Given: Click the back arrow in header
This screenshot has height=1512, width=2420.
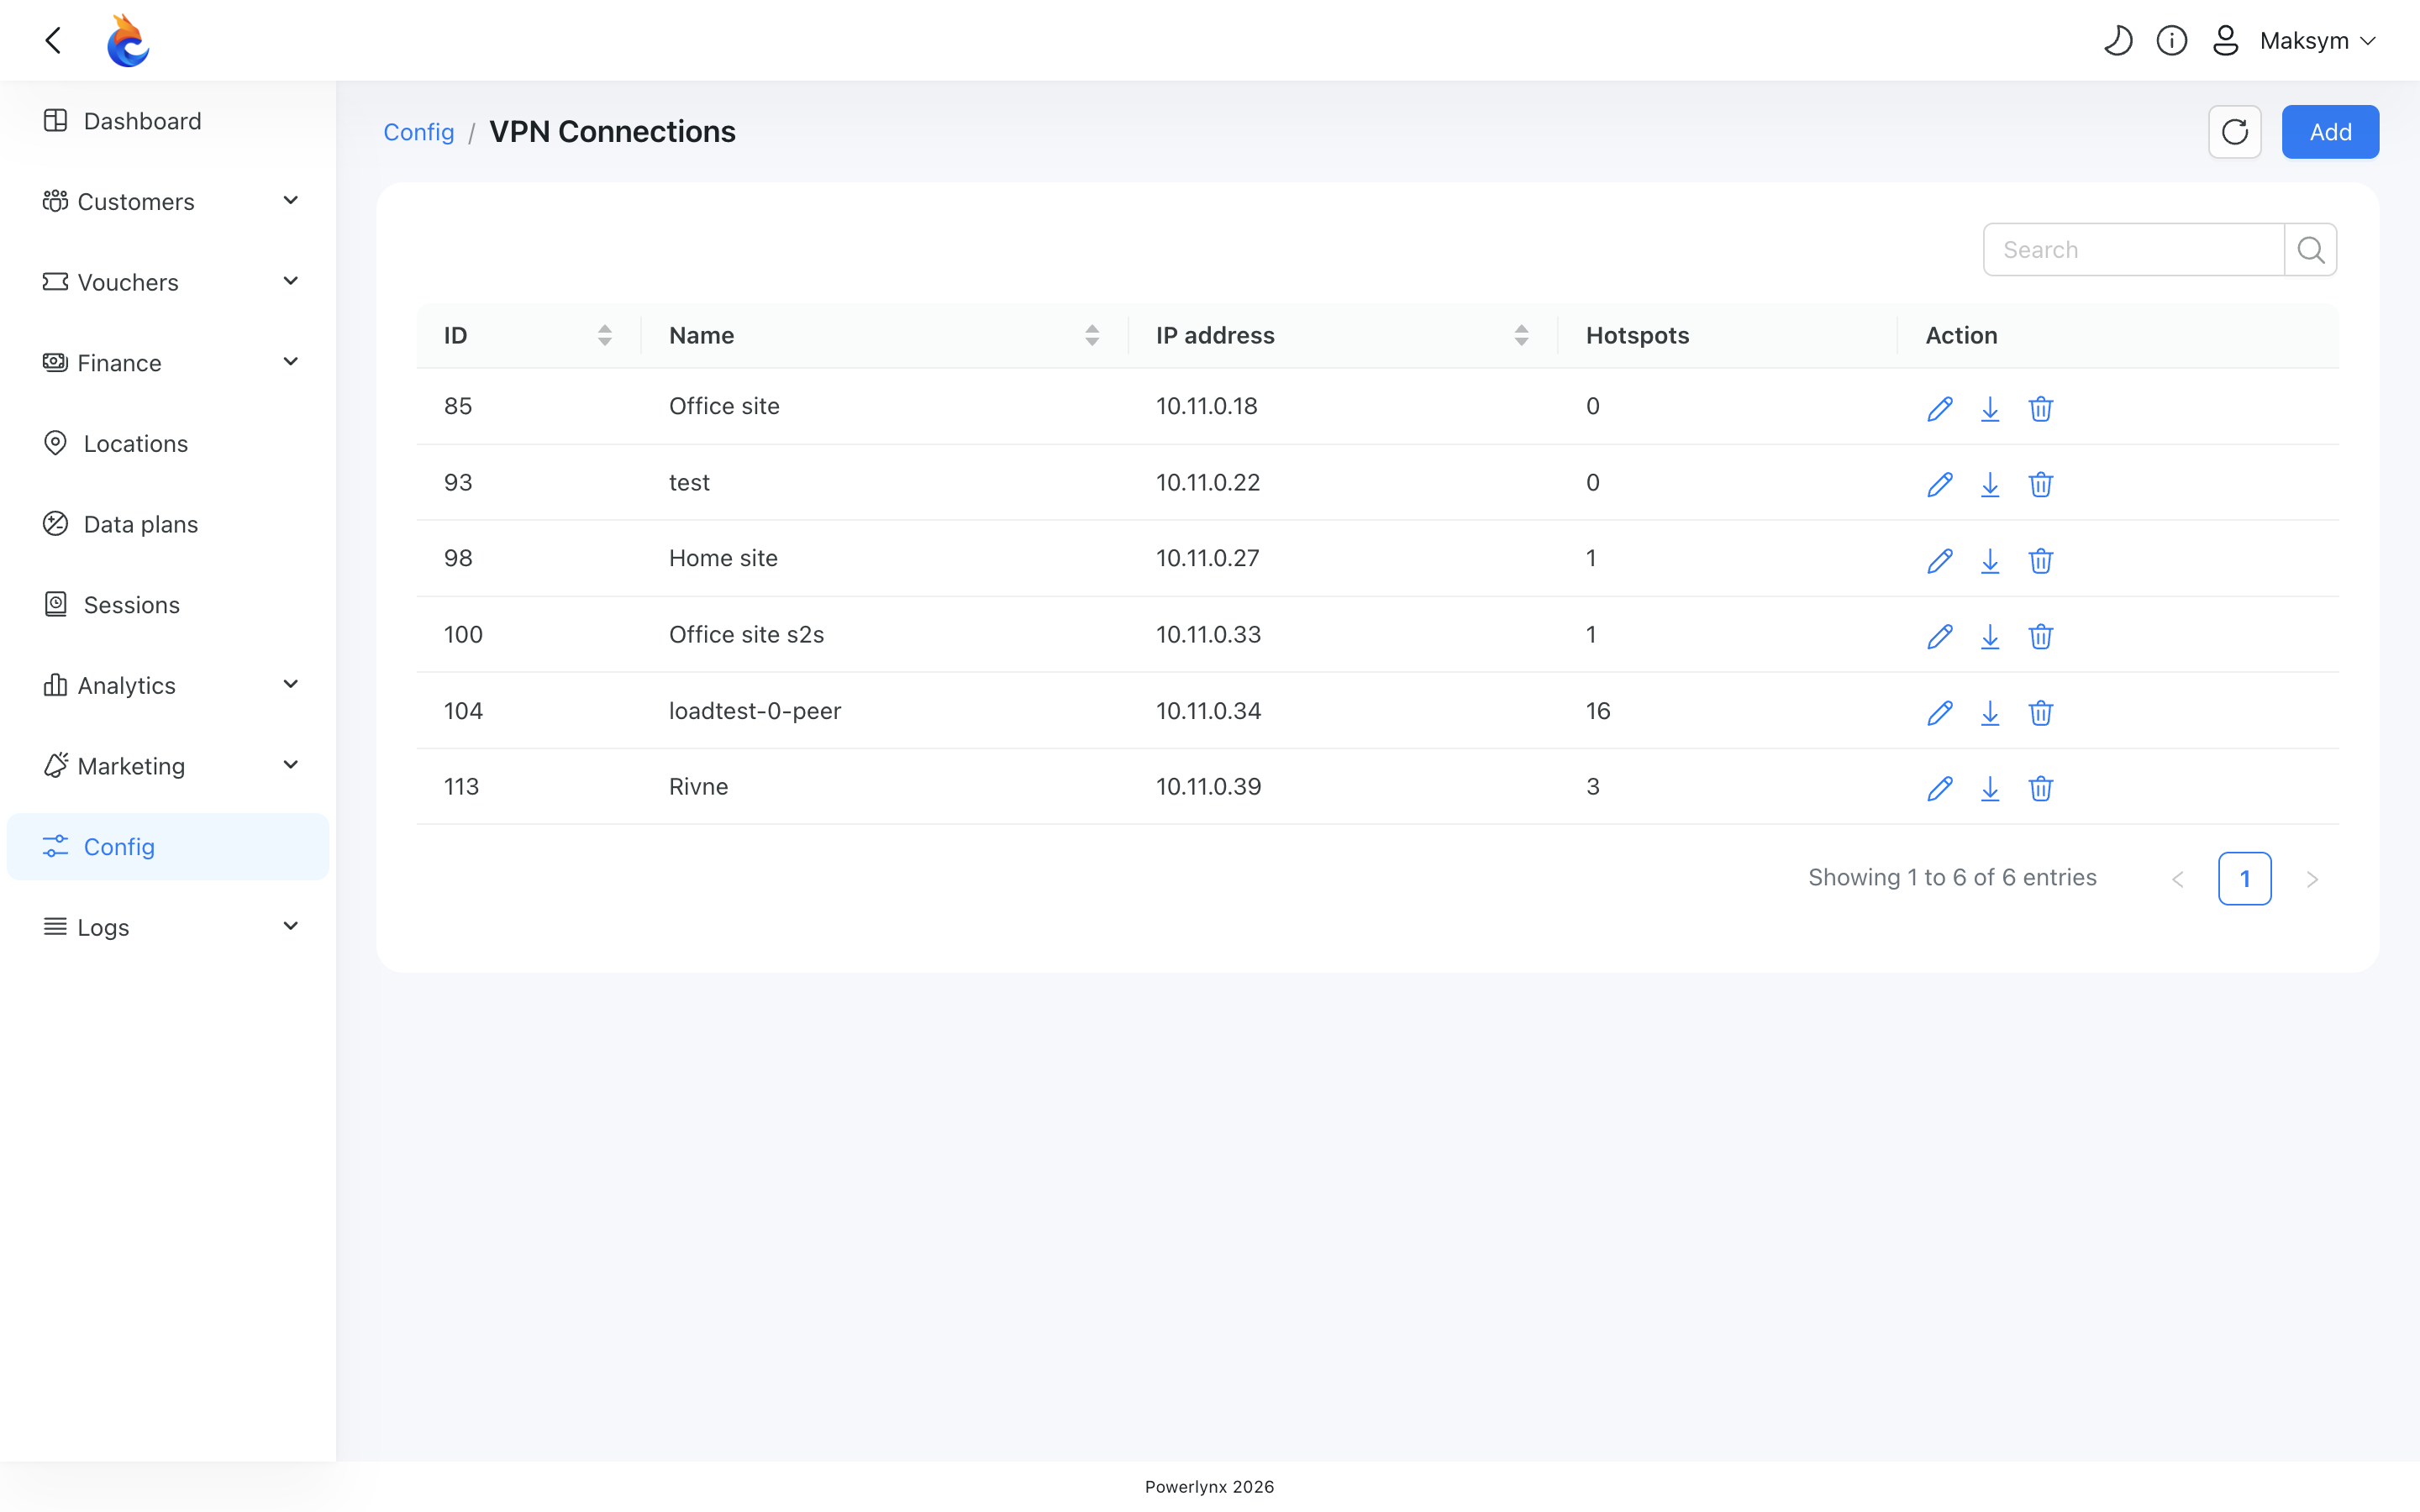Looking at the screenshot, I should pyautogui.click(x=54, y=41).
